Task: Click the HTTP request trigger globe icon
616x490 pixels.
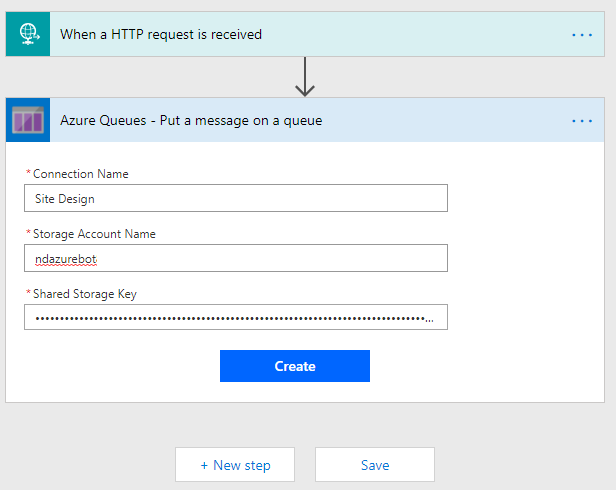Action: point(28,34)
